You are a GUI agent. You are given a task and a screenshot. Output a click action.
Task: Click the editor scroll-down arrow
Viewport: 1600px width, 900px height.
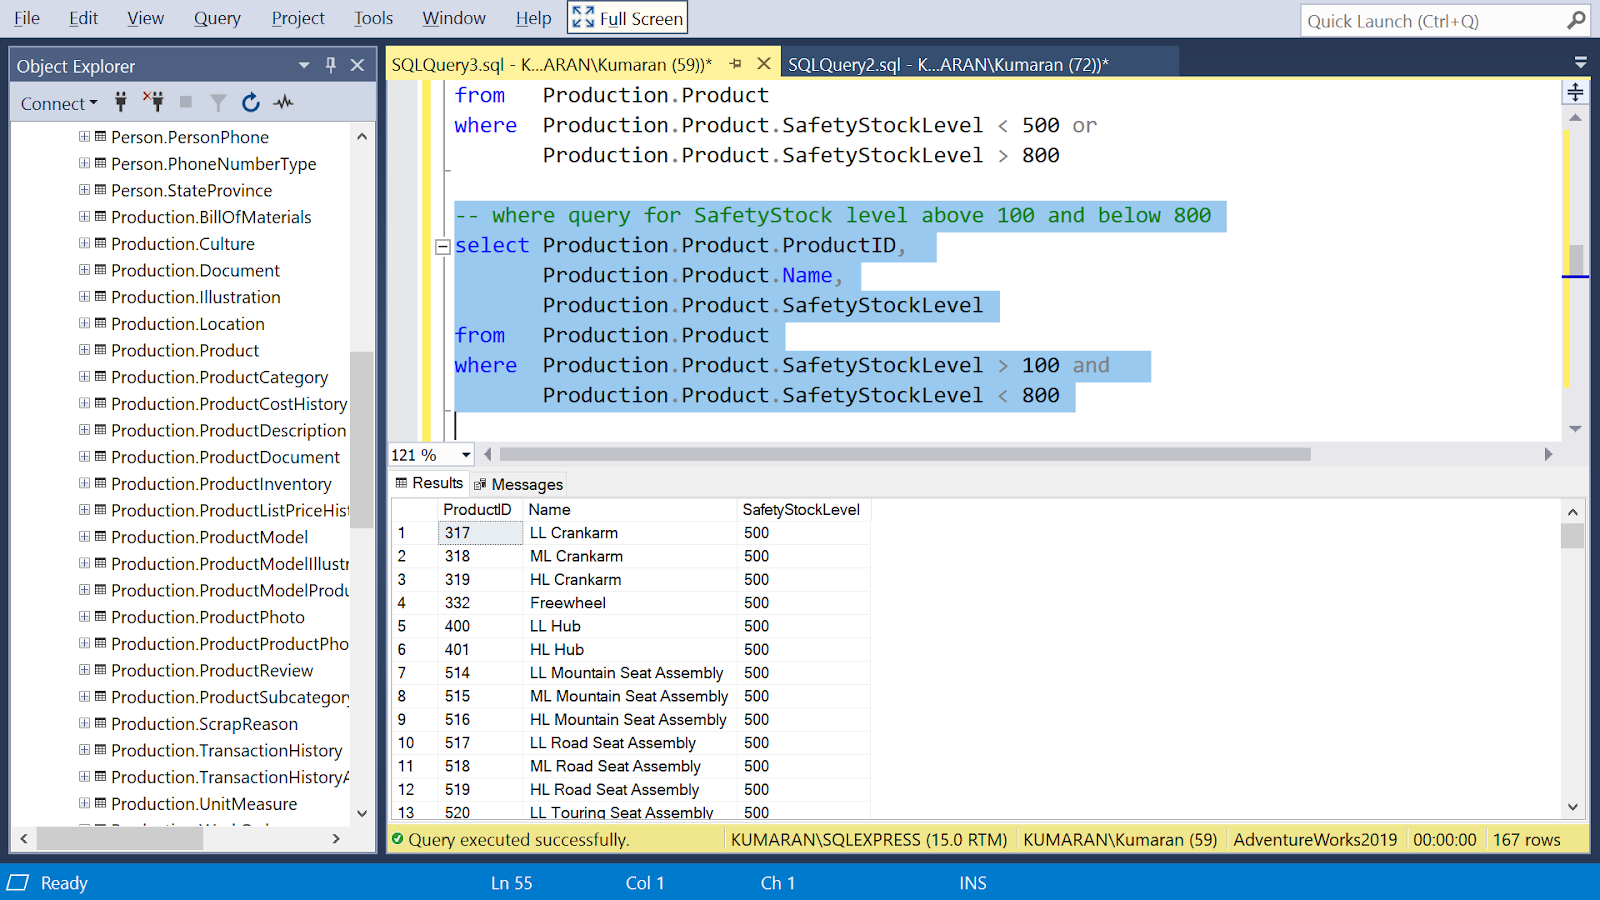(1575, 429)
